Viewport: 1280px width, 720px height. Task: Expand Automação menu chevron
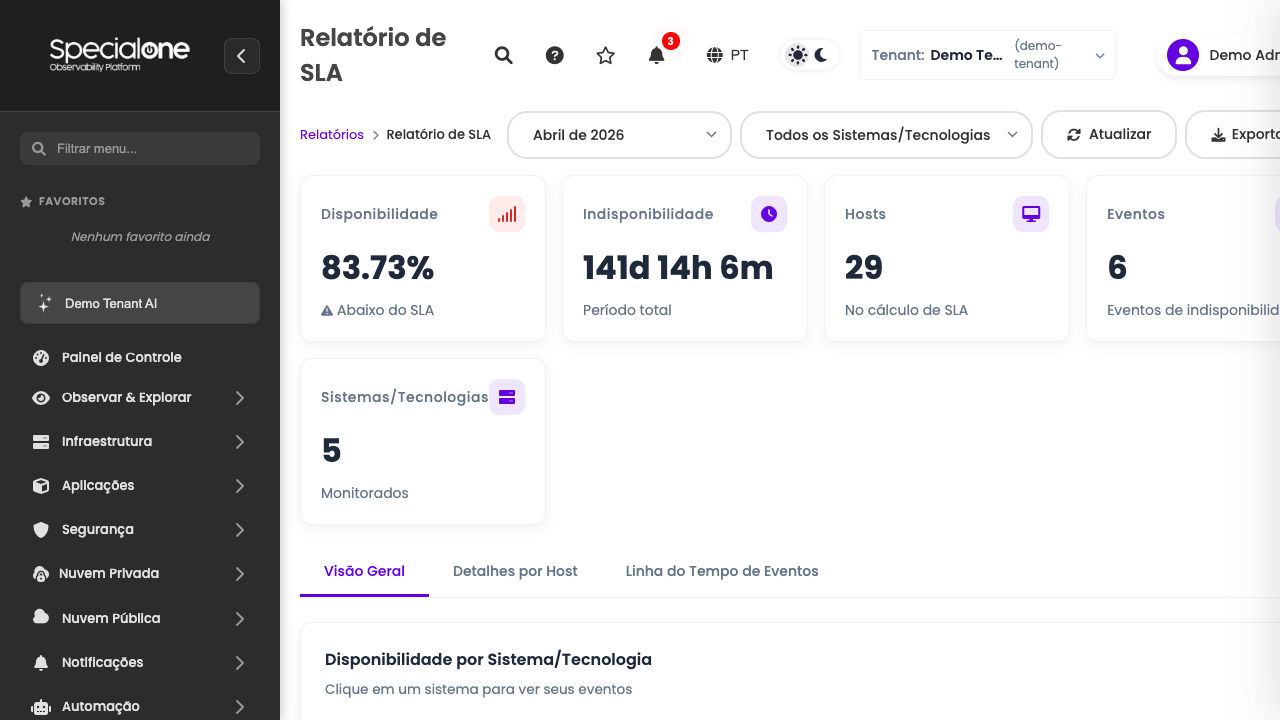pos(240,707)
